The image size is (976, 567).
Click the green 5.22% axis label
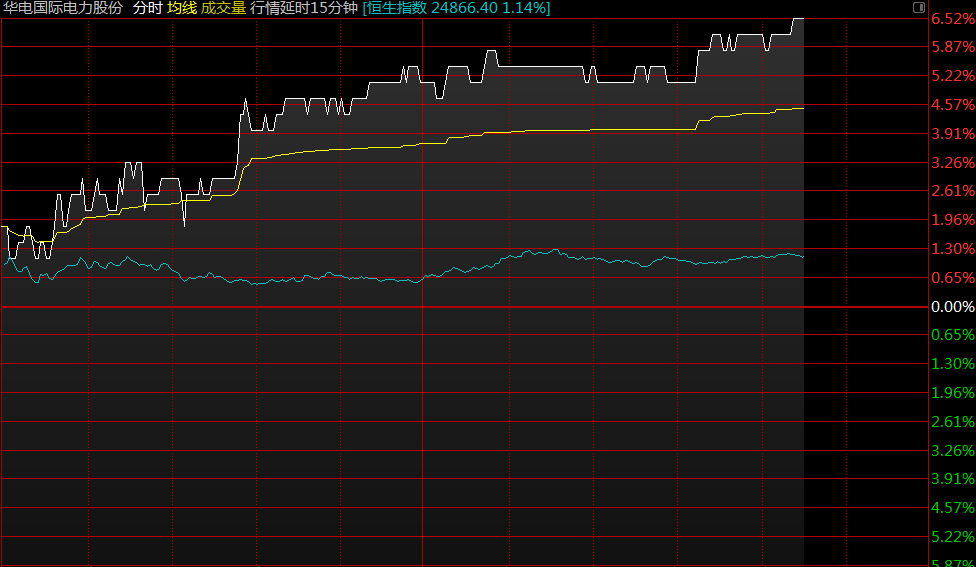[952, 537]
